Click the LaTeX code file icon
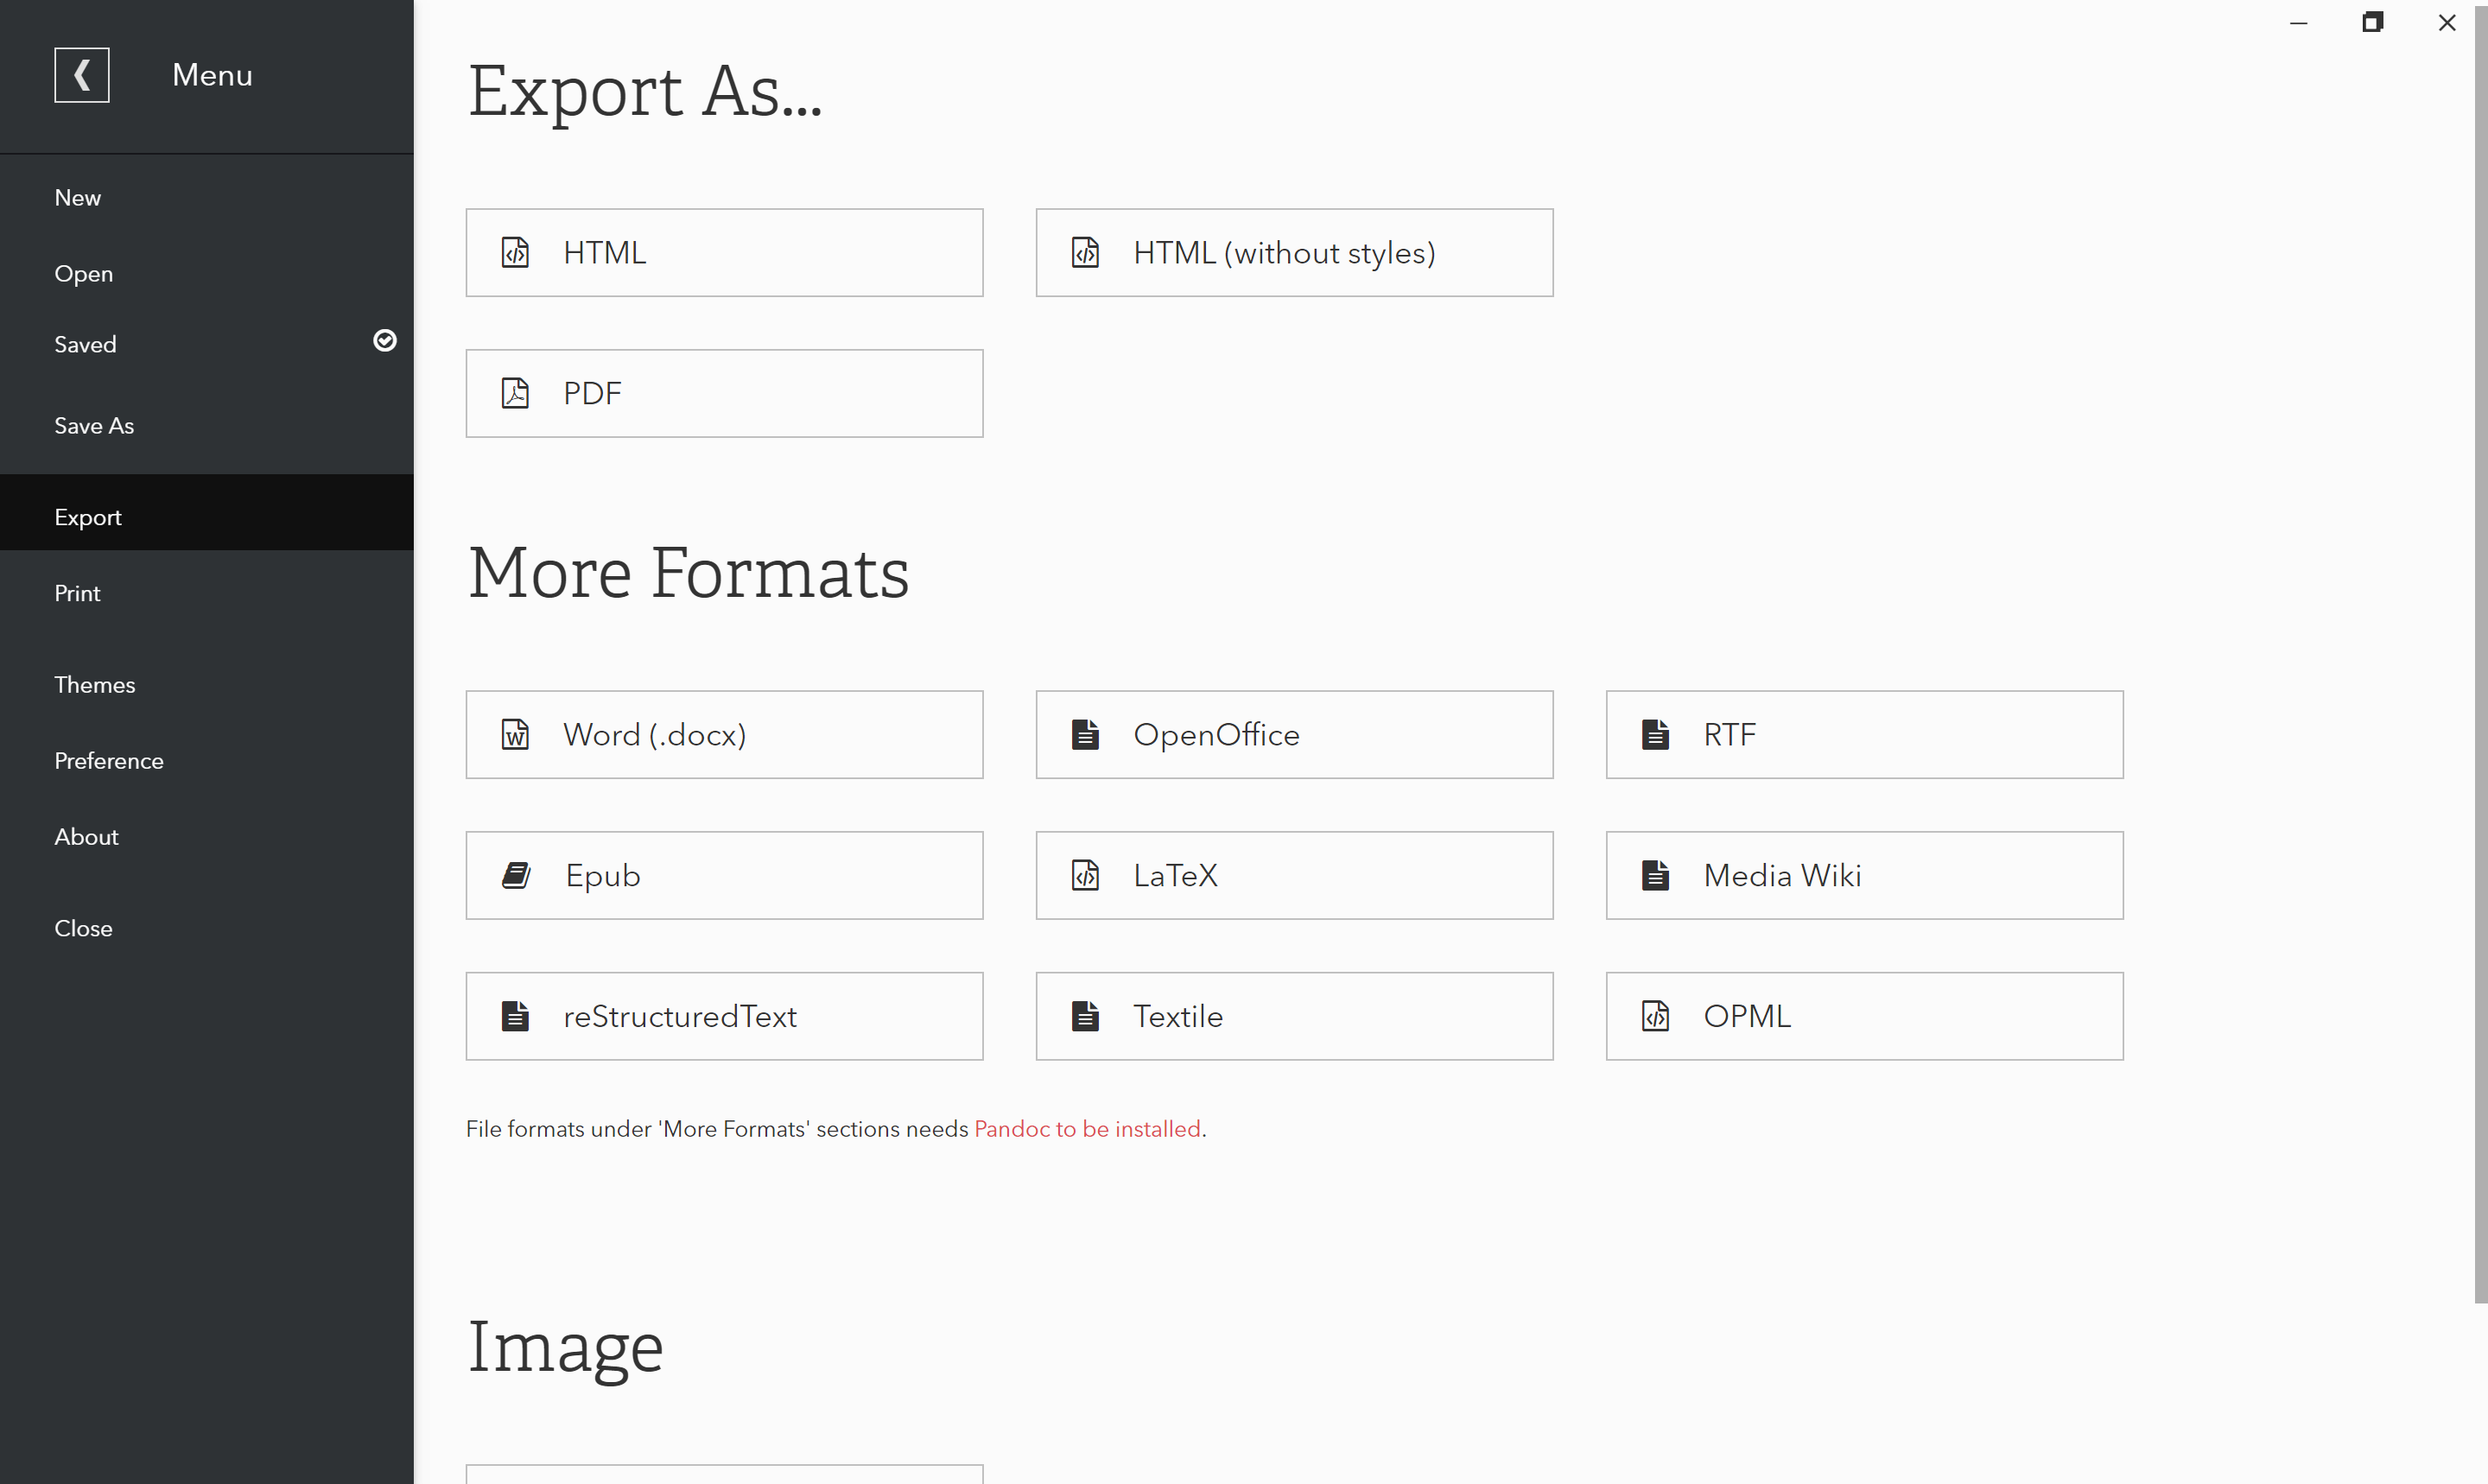Image resolution: width=2488 pixels, height=1484 pixels. point(1085,876)
